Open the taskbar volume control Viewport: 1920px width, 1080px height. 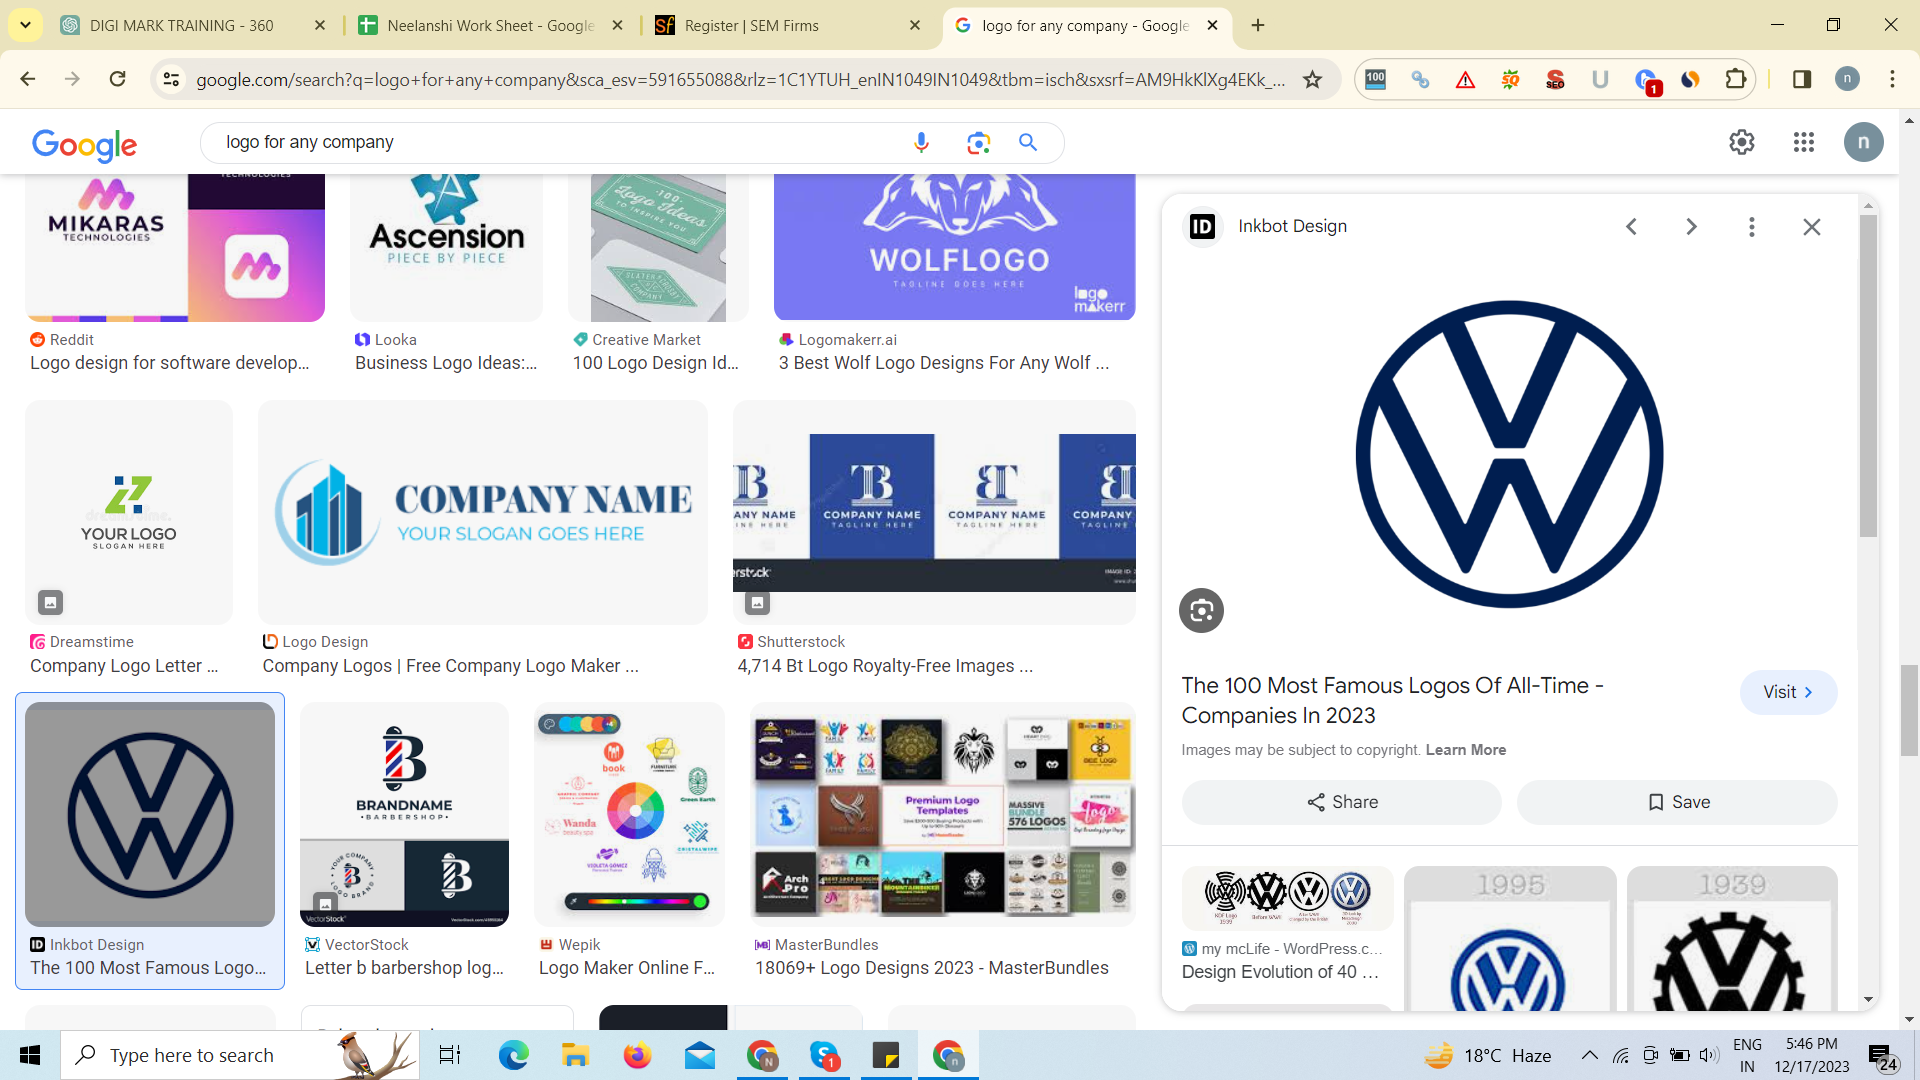[1708, 1055]
